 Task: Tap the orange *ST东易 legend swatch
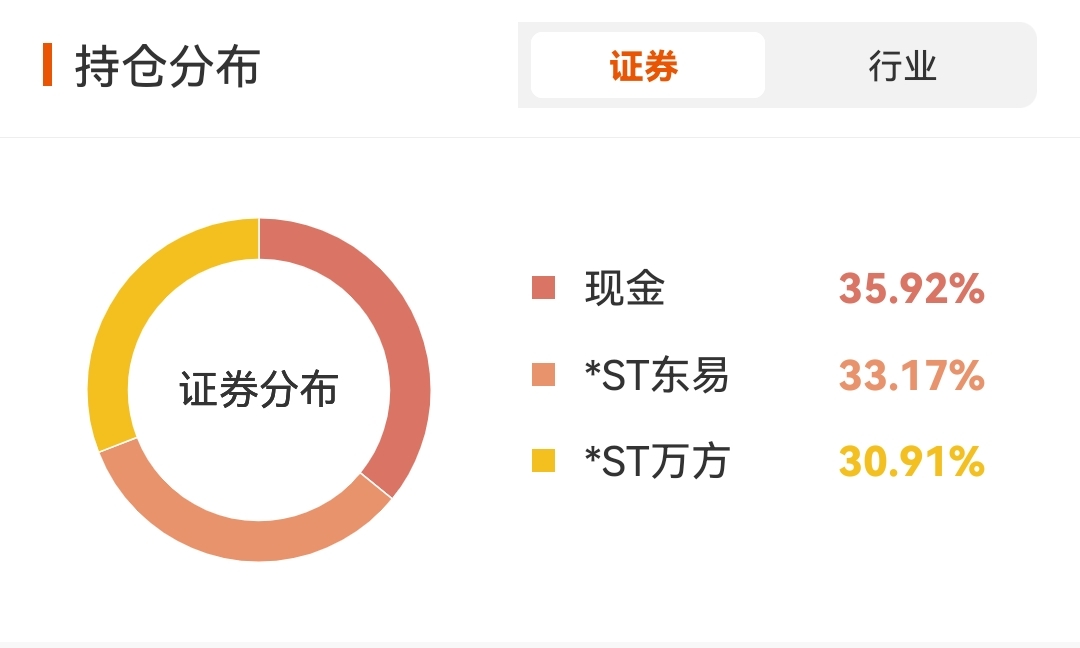coord(543,376)
